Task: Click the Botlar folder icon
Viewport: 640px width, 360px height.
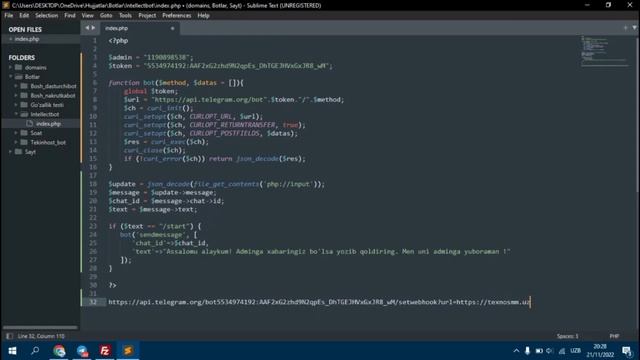Action: coord(19,77)
